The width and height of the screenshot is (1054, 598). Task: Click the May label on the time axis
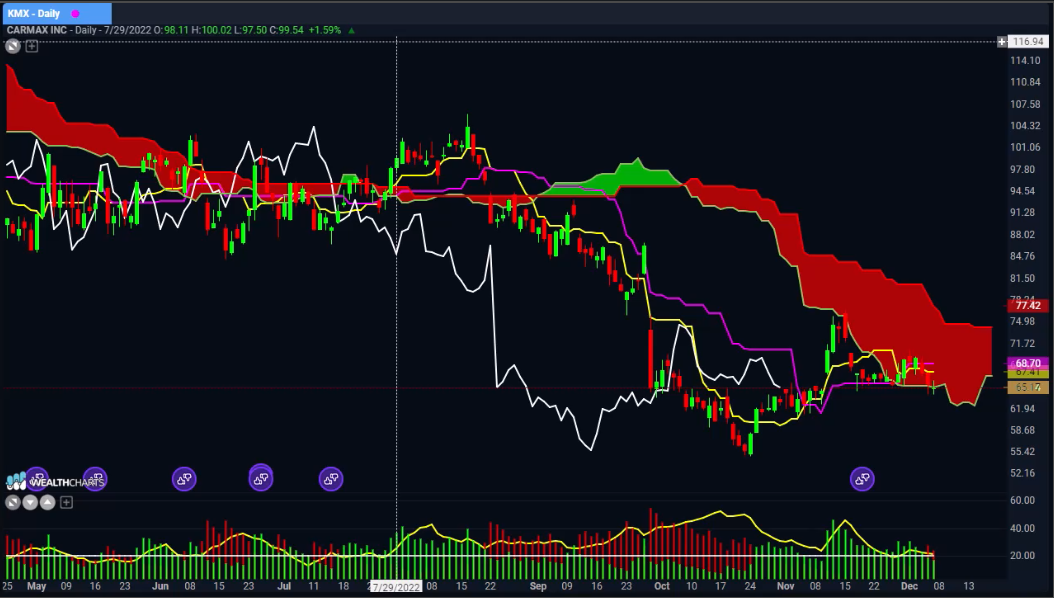tap(36, 587)
